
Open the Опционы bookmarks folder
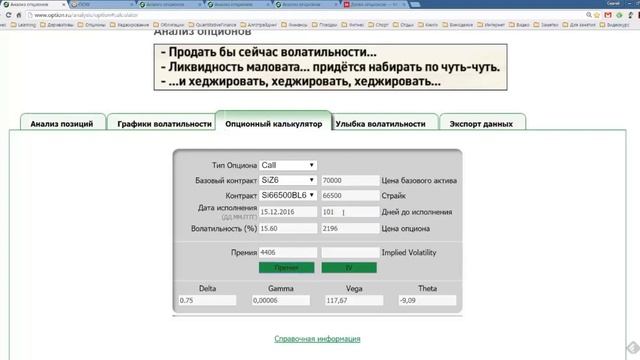(x=91, y=25)
